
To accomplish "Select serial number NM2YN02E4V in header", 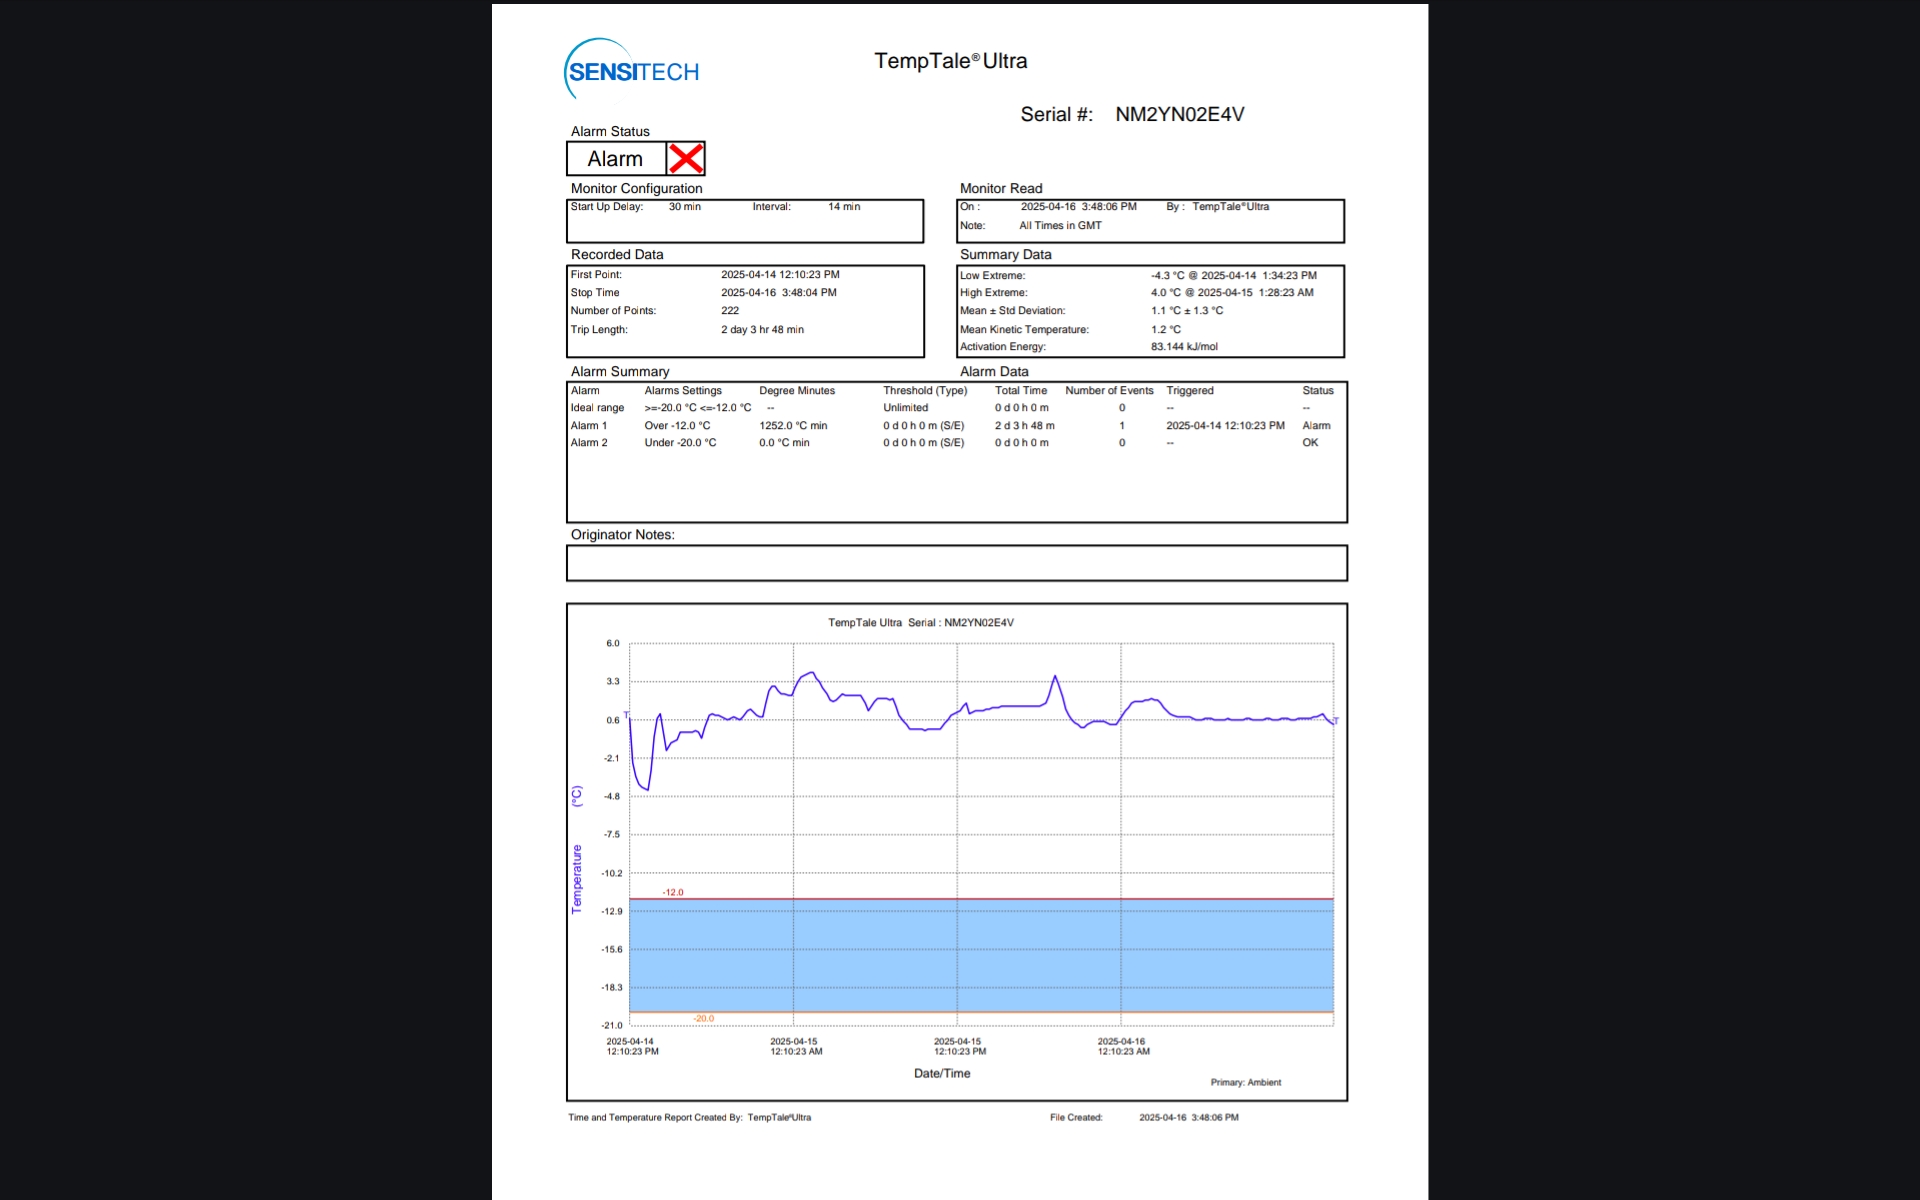I will tap(1180, 114).
